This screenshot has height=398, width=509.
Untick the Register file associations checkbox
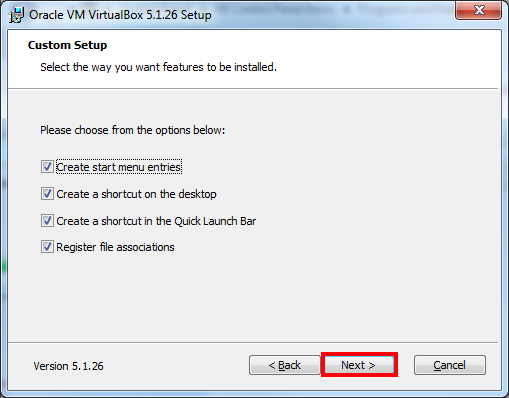pos(47,247)
